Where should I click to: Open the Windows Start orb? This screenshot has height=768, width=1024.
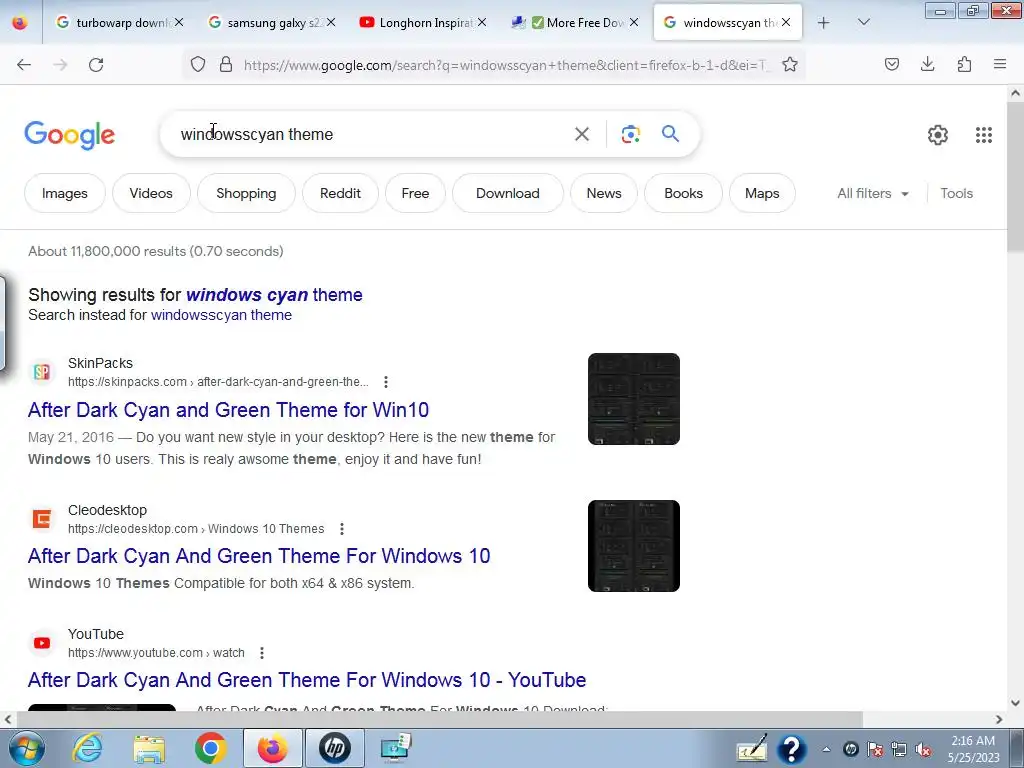pyautogui.click(x=27, y=748)
